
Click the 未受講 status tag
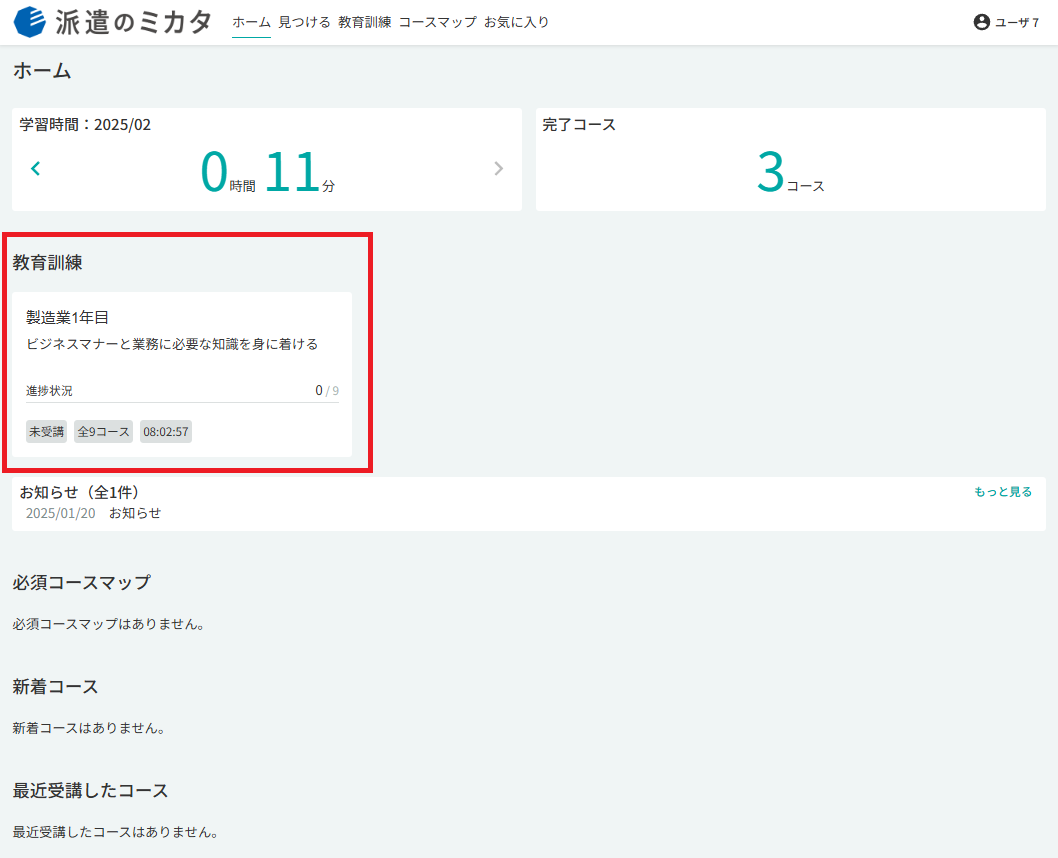click(47, 432)
